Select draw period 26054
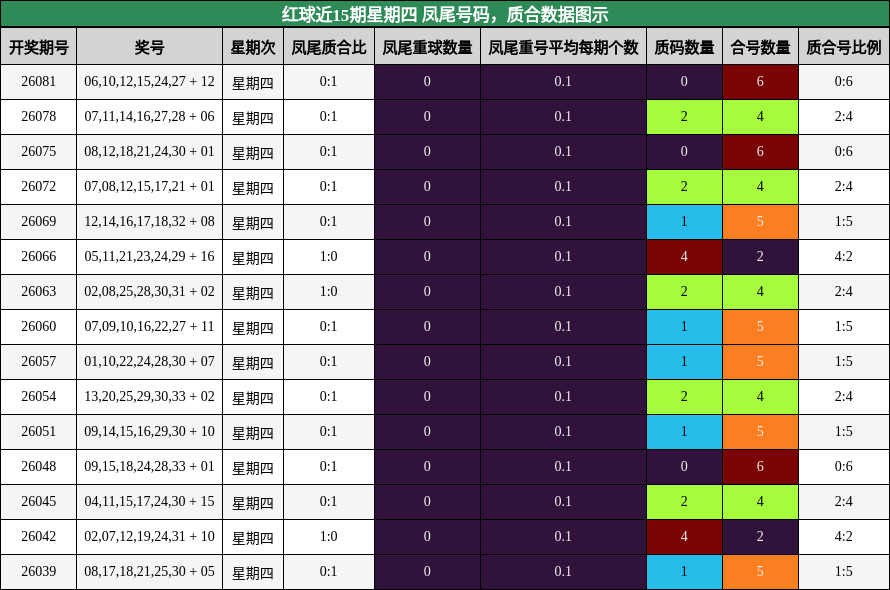Viewport: 890px width, 590px height. [x=39, y=397]
